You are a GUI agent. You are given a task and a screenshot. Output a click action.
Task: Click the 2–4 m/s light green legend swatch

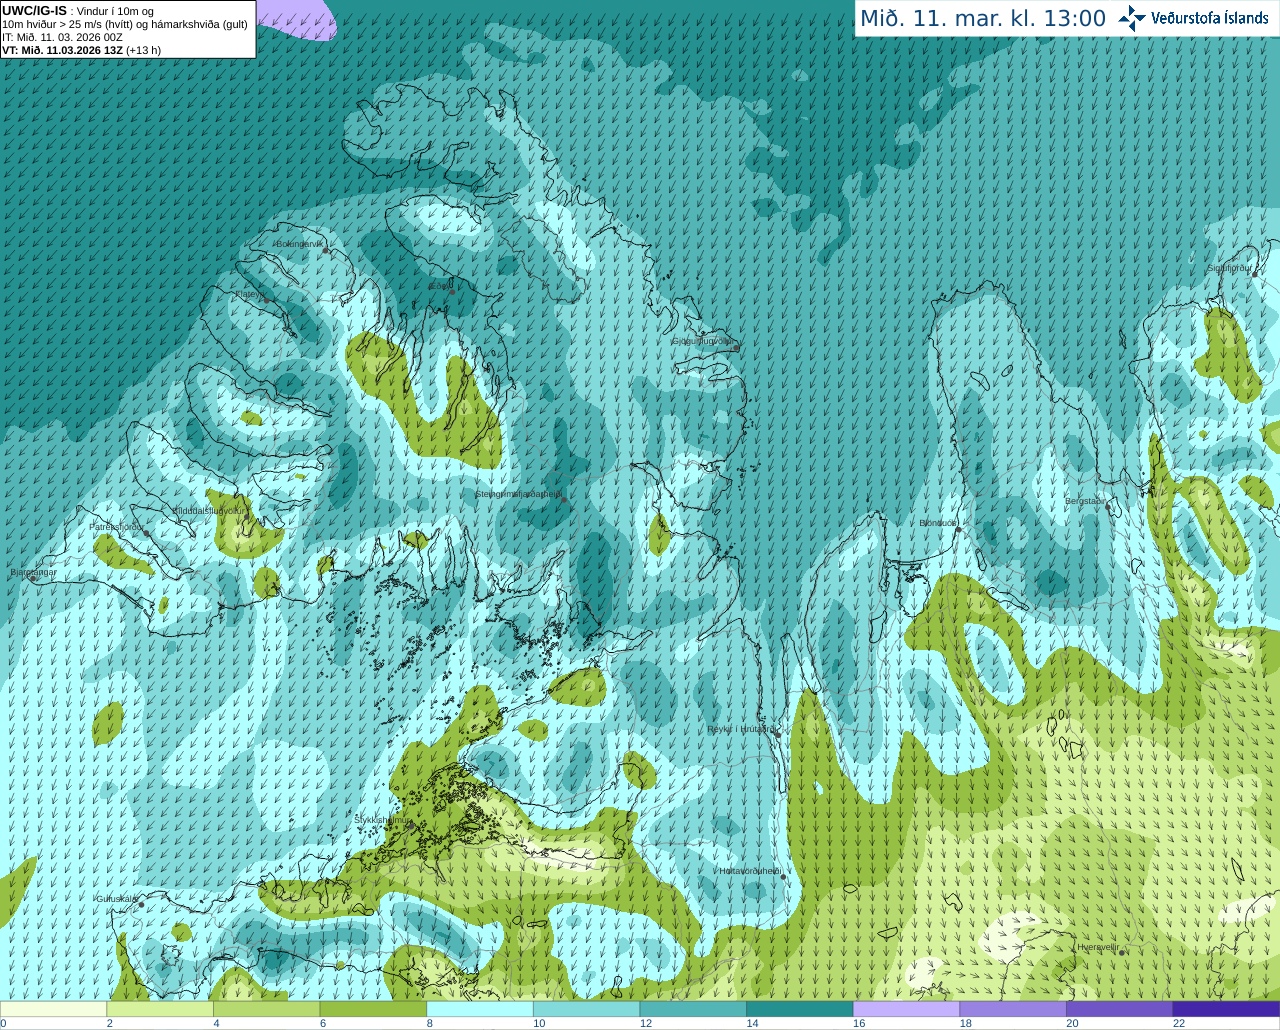tap(160, 1009)
